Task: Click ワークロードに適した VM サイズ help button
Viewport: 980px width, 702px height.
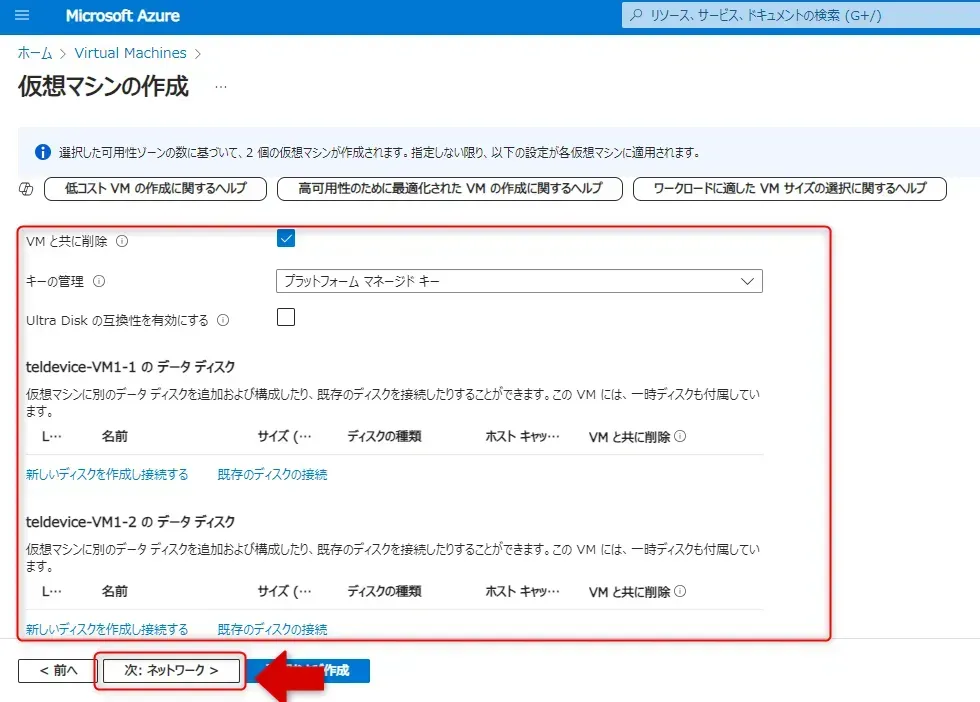Action: click(x=789, y=189)
